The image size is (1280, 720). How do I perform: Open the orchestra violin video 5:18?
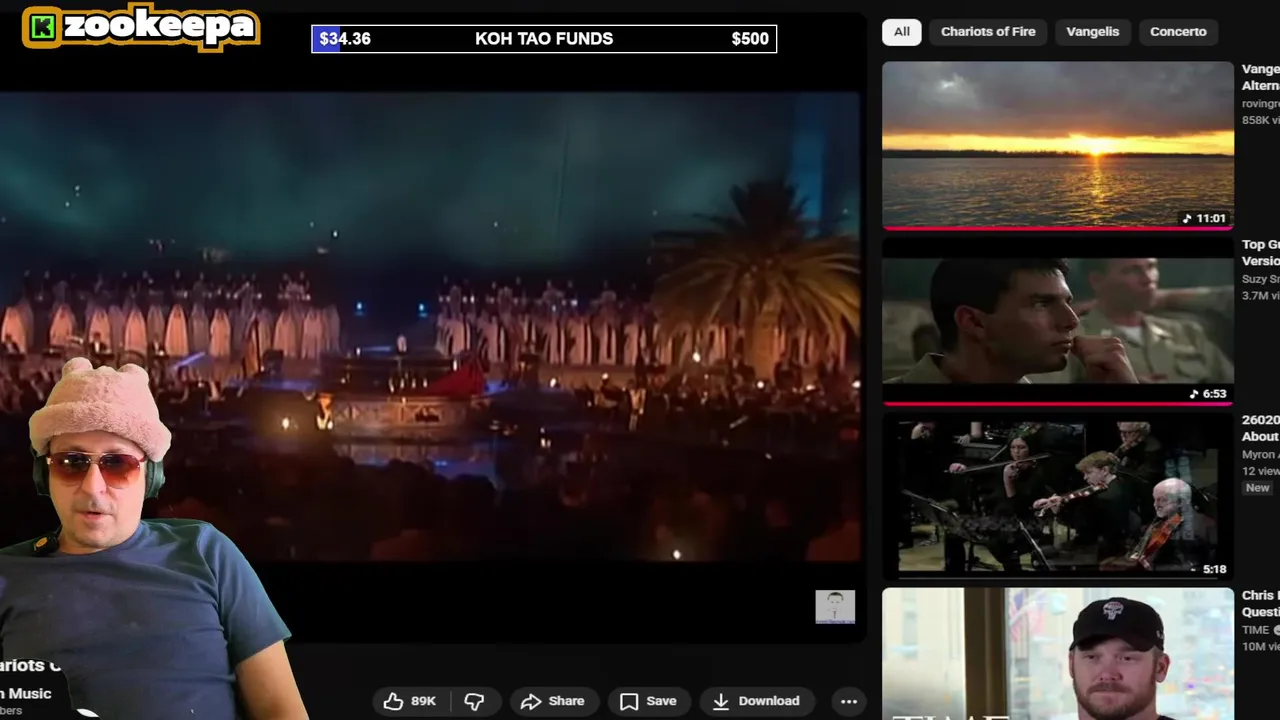[x=1058, y=496]
